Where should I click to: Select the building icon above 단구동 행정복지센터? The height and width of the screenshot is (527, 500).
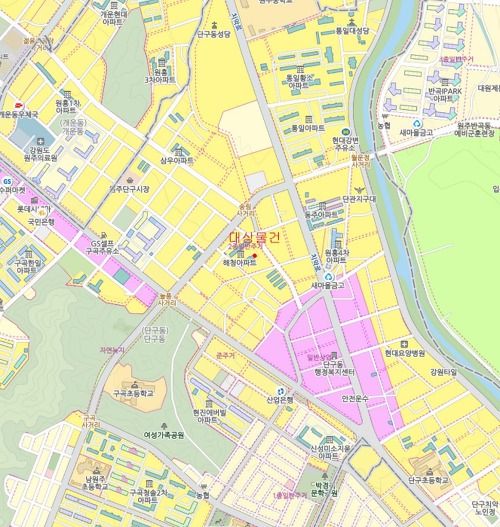click(334, 355)
